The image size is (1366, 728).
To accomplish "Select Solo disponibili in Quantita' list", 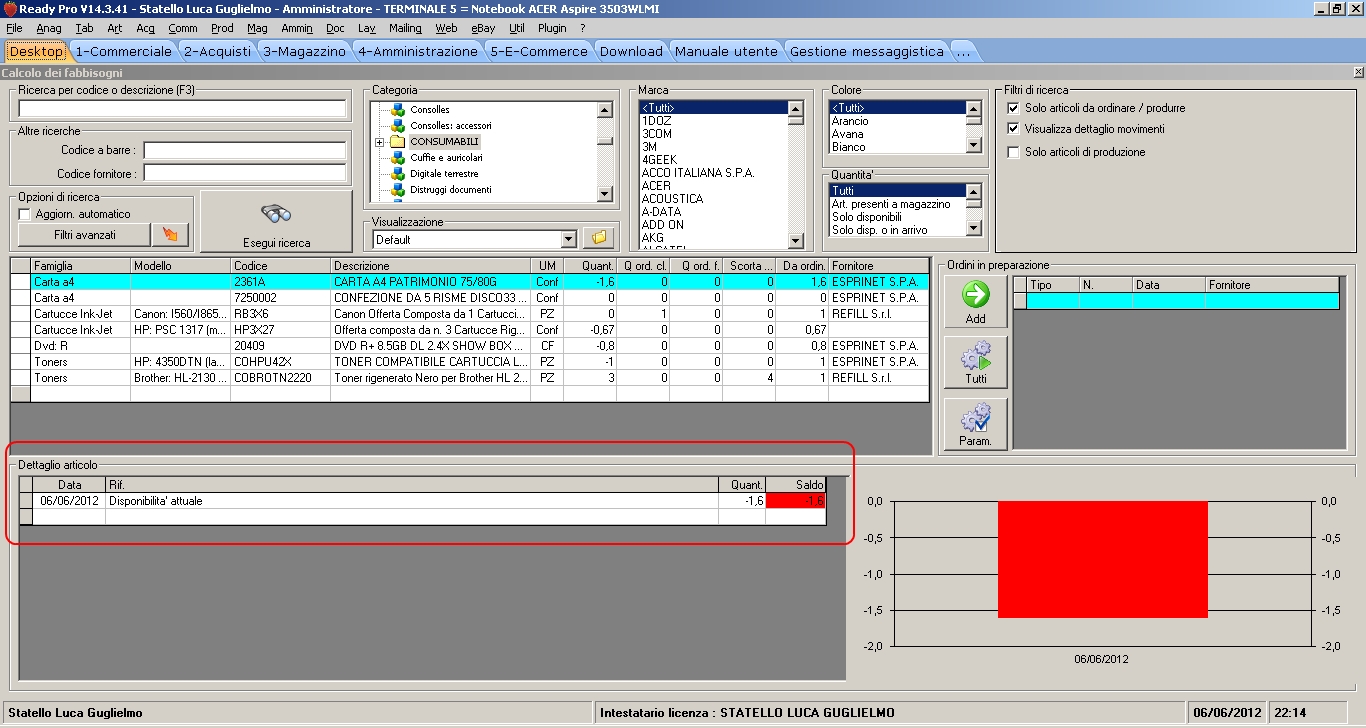I will tap(866, 217).
